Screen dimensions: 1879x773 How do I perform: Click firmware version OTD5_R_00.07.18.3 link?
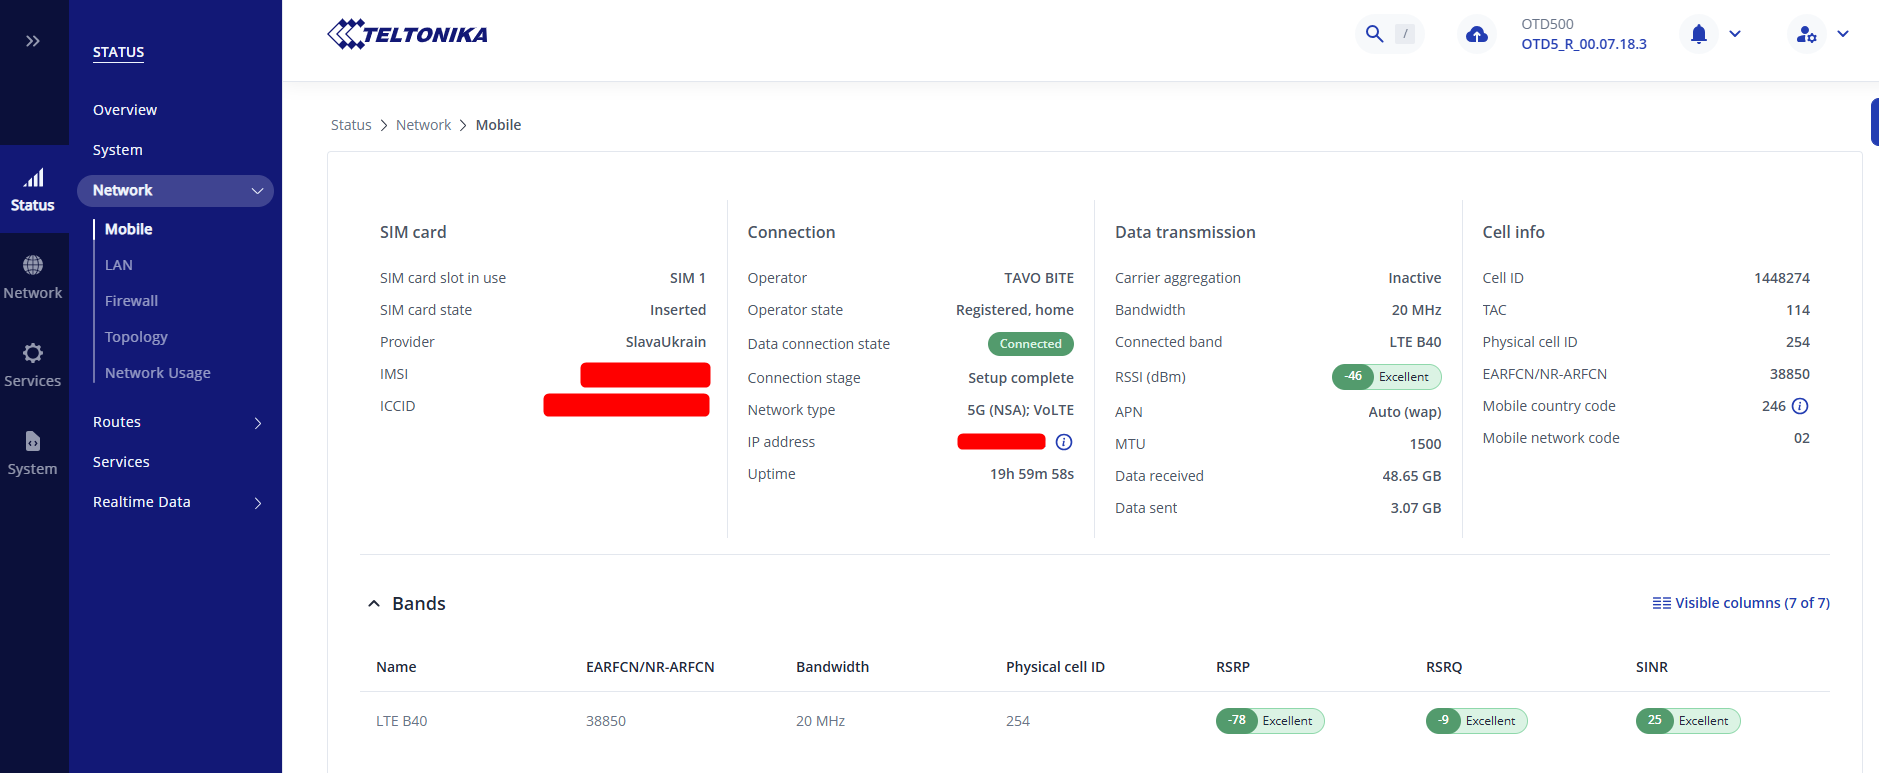(1584, 44)
